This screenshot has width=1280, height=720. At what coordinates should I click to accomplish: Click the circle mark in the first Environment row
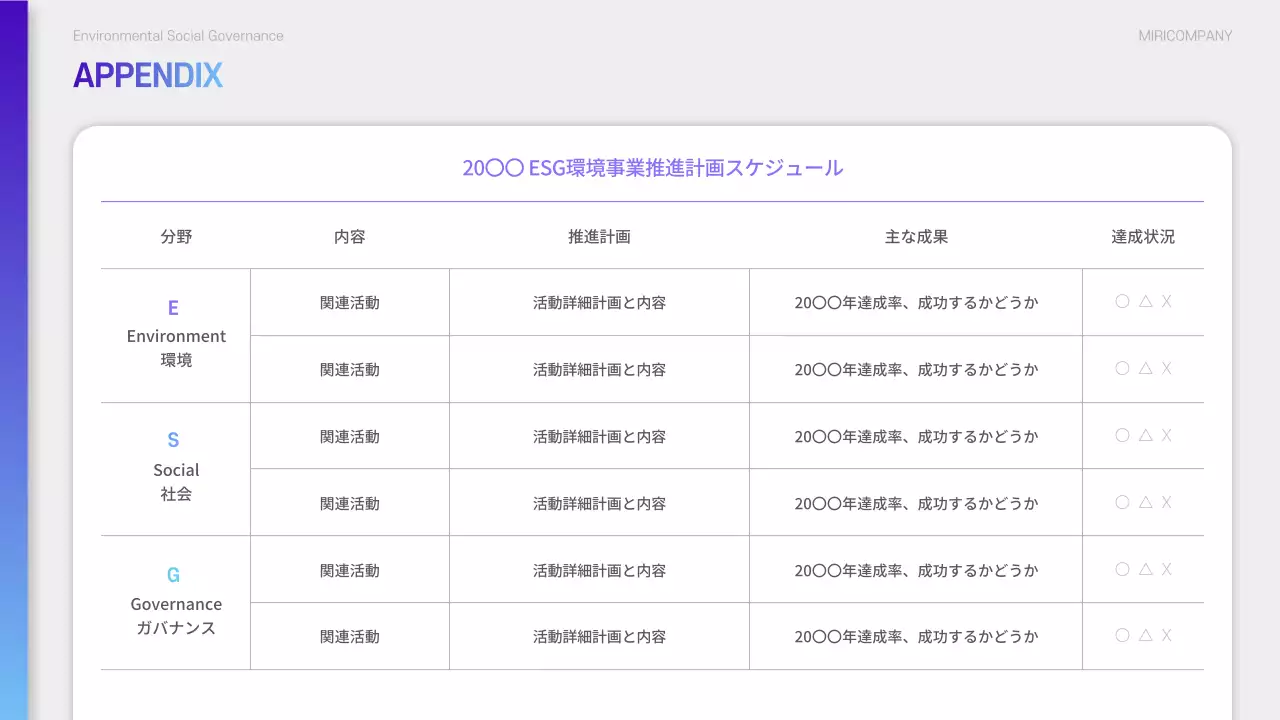pyautogui.click(x=1122, y=301)
